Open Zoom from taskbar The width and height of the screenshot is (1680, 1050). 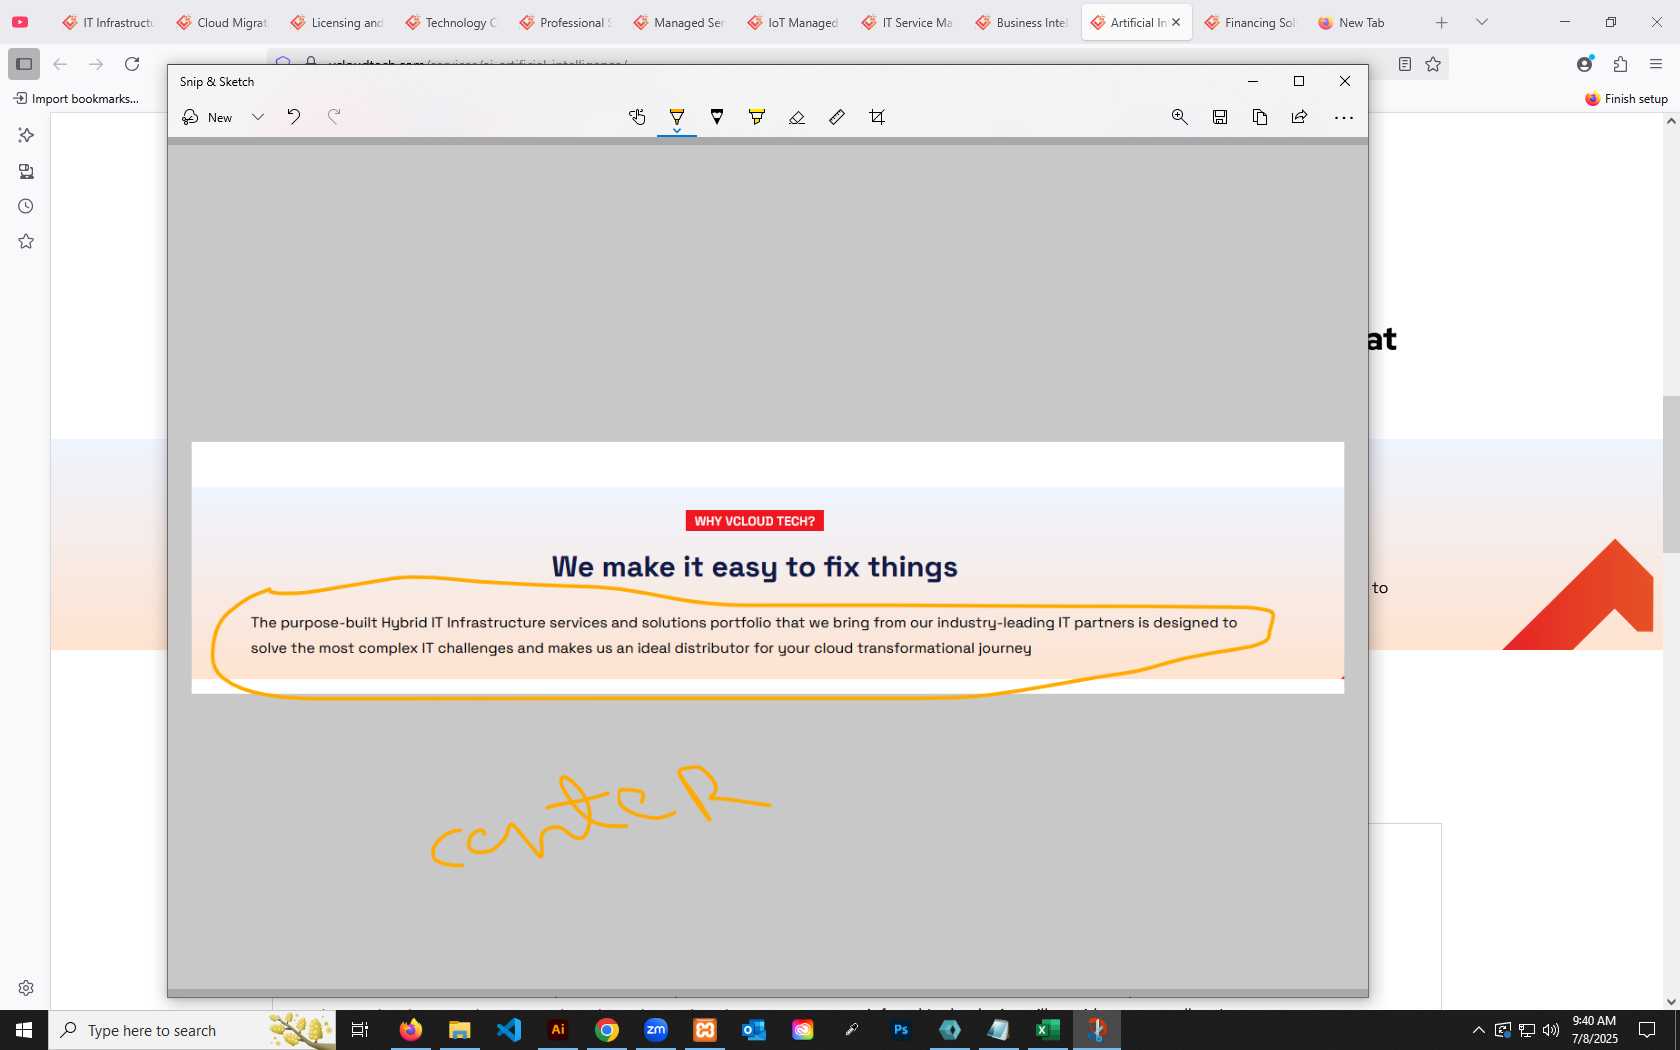pos(656,1030)
